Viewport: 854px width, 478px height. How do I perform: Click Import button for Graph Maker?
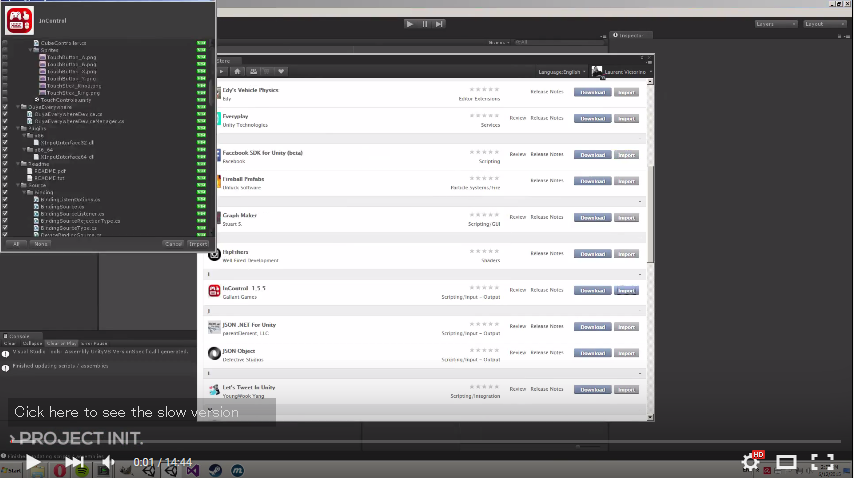pos(626,218)
